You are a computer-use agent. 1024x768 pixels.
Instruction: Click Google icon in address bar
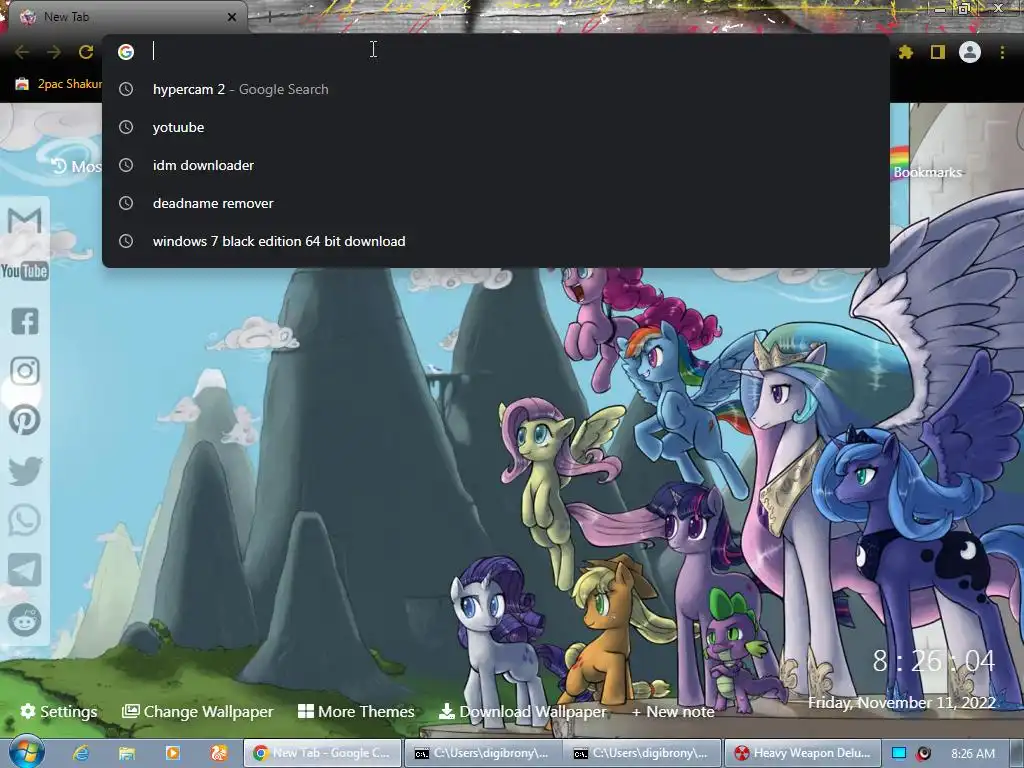(x=126, y=52)
